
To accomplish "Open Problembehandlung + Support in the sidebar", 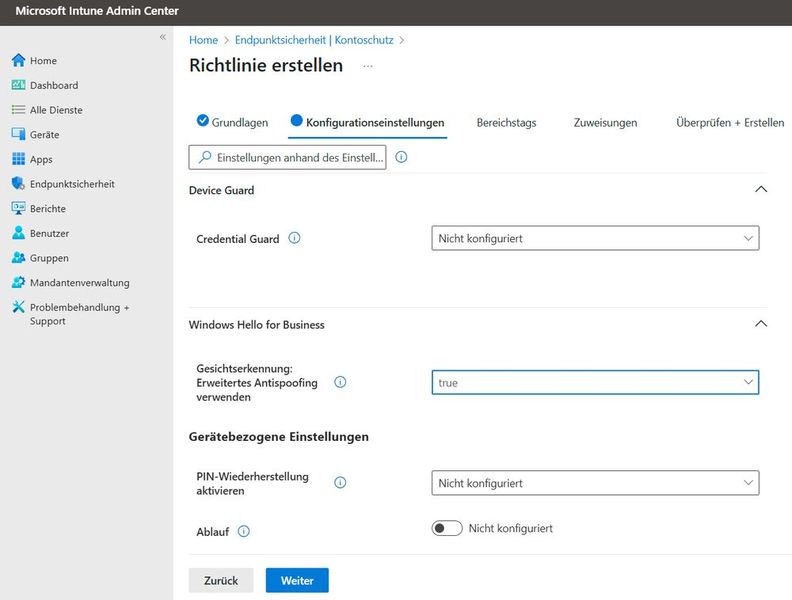I will [x=79, y=314].
